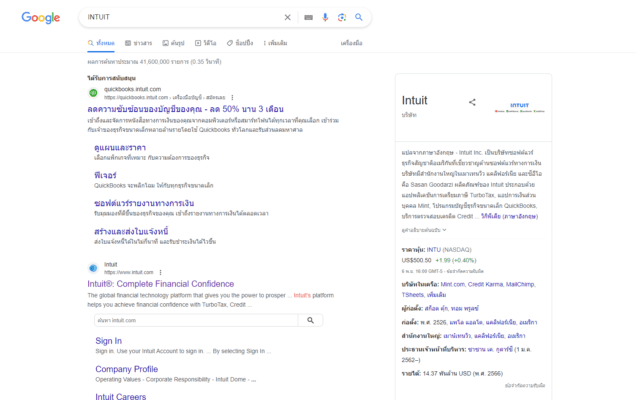Open QuickBooks ad three-dot menu
Viewport: 637px width, 400px height.
pyautogui.click(x=232, y=97)
